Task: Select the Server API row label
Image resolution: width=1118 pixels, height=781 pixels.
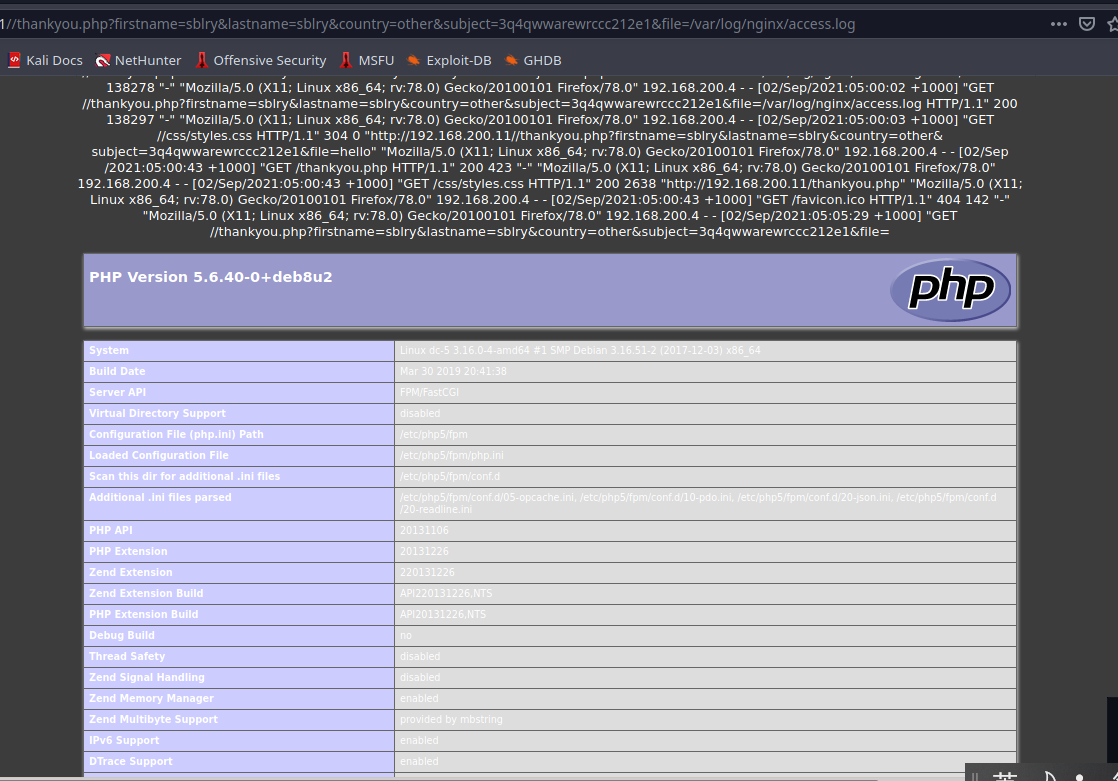Action: [x=118, y=392]
